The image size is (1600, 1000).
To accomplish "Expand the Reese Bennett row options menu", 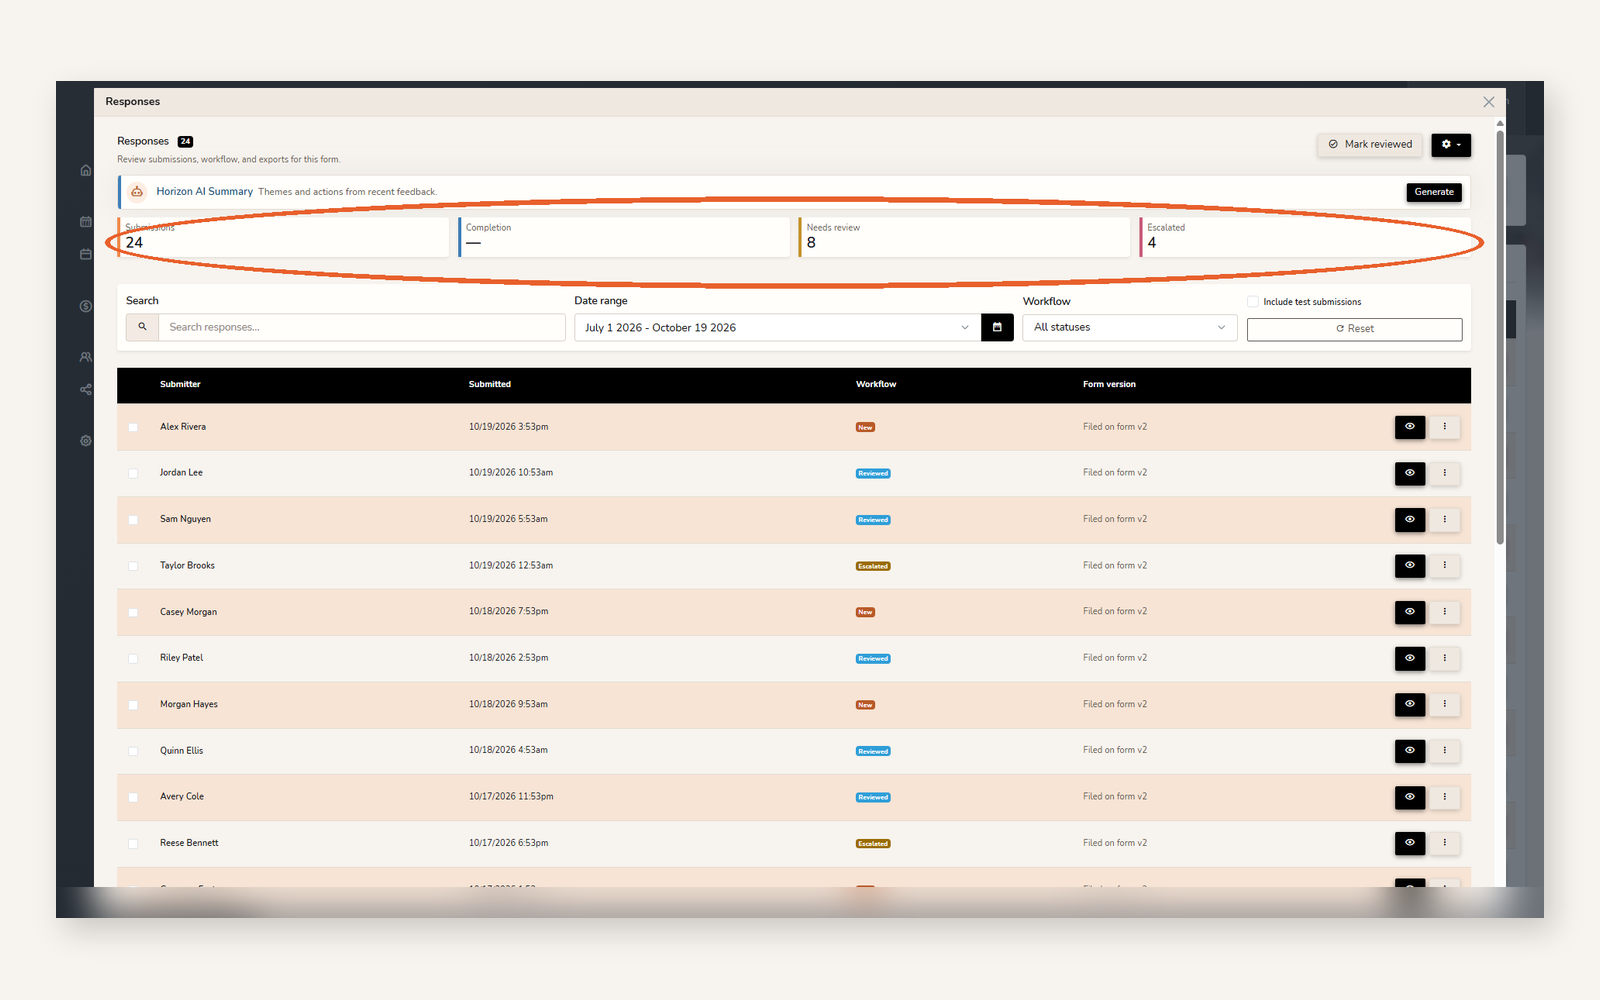I will [x=1444, y=843].
